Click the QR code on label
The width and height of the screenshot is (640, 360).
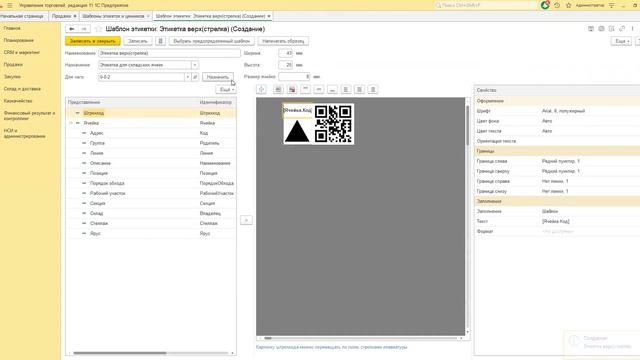click(x=333, y=124)
